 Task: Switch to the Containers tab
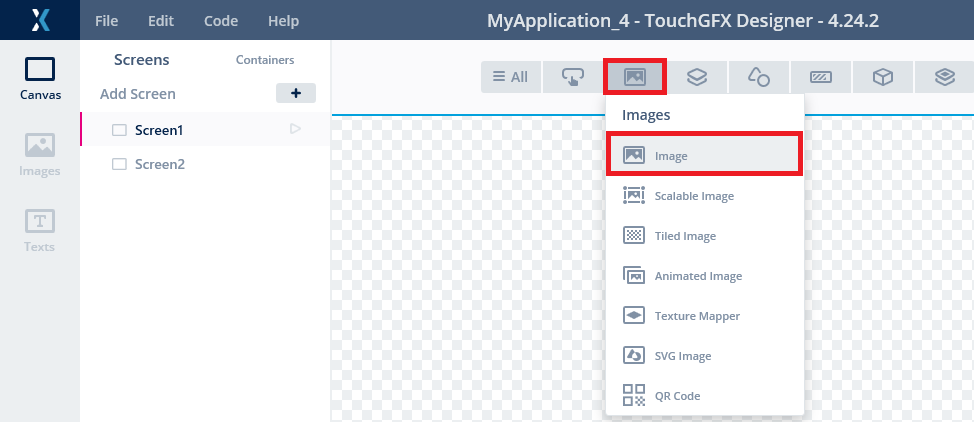265,60
